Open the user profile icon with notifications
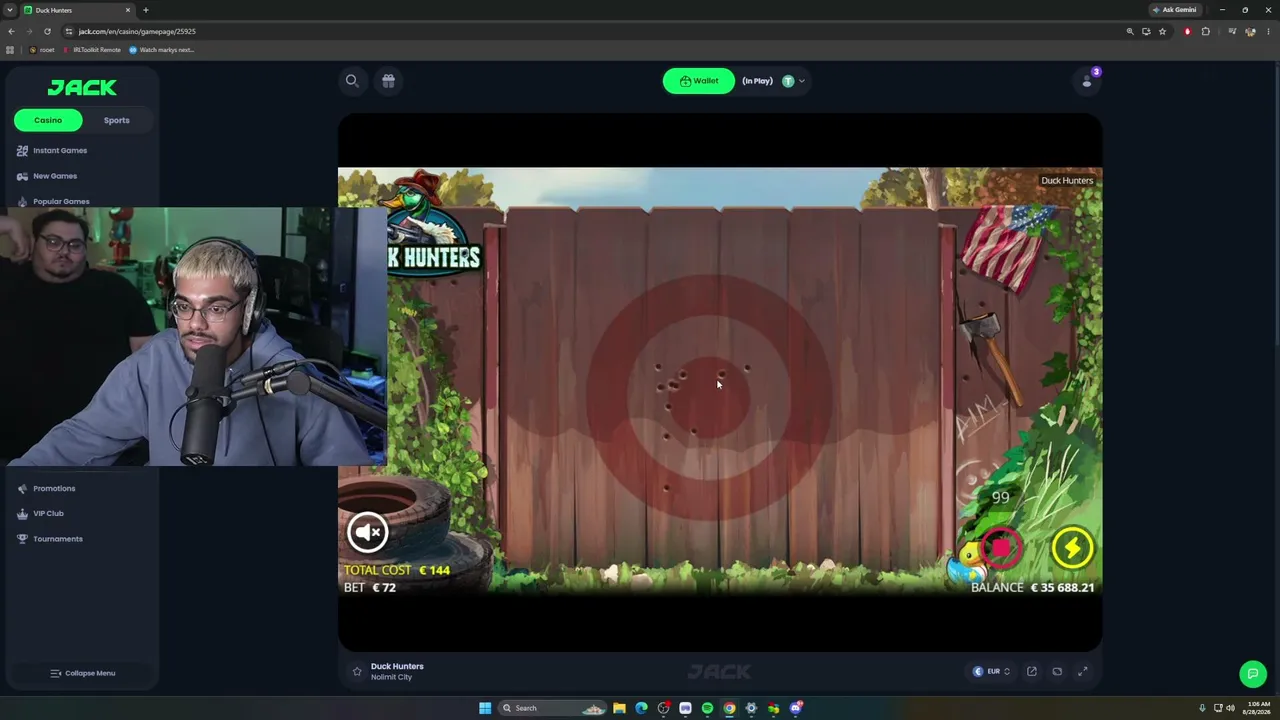The image size is (1280, 720). [1087, 81]
